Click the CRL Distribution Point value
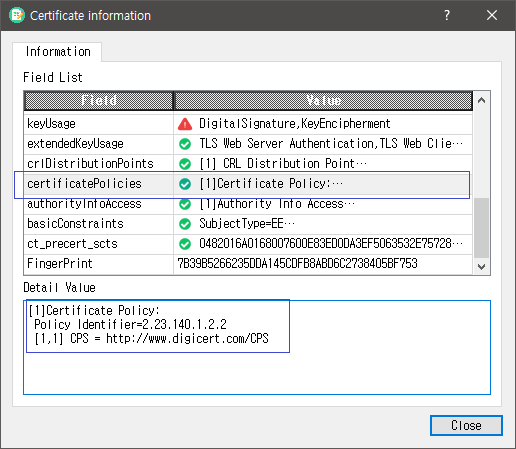 coord(283,164)
